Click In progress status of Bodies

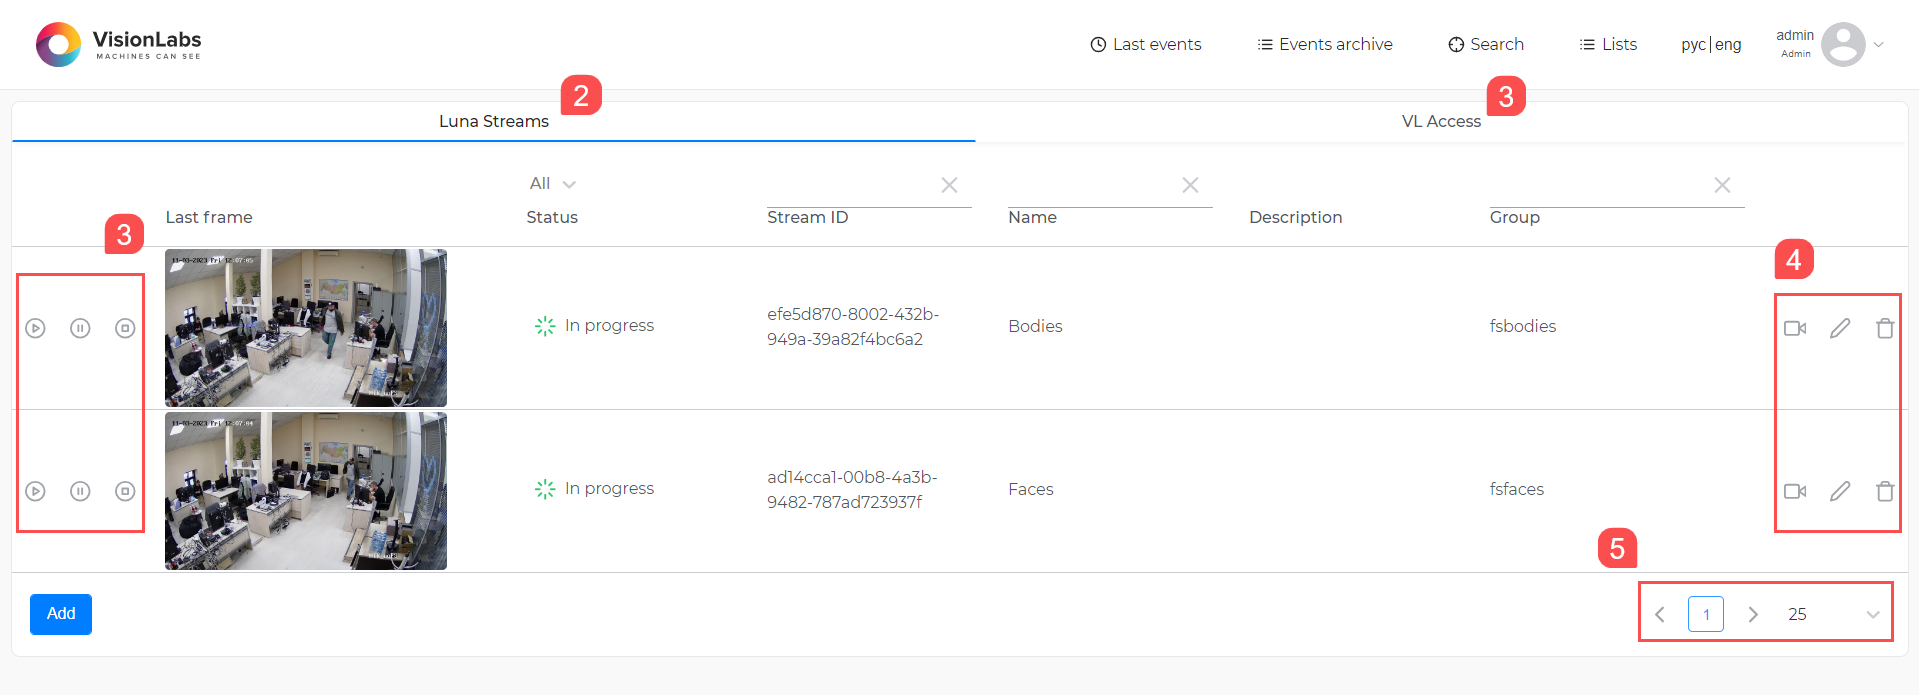[x=594, y=326]
